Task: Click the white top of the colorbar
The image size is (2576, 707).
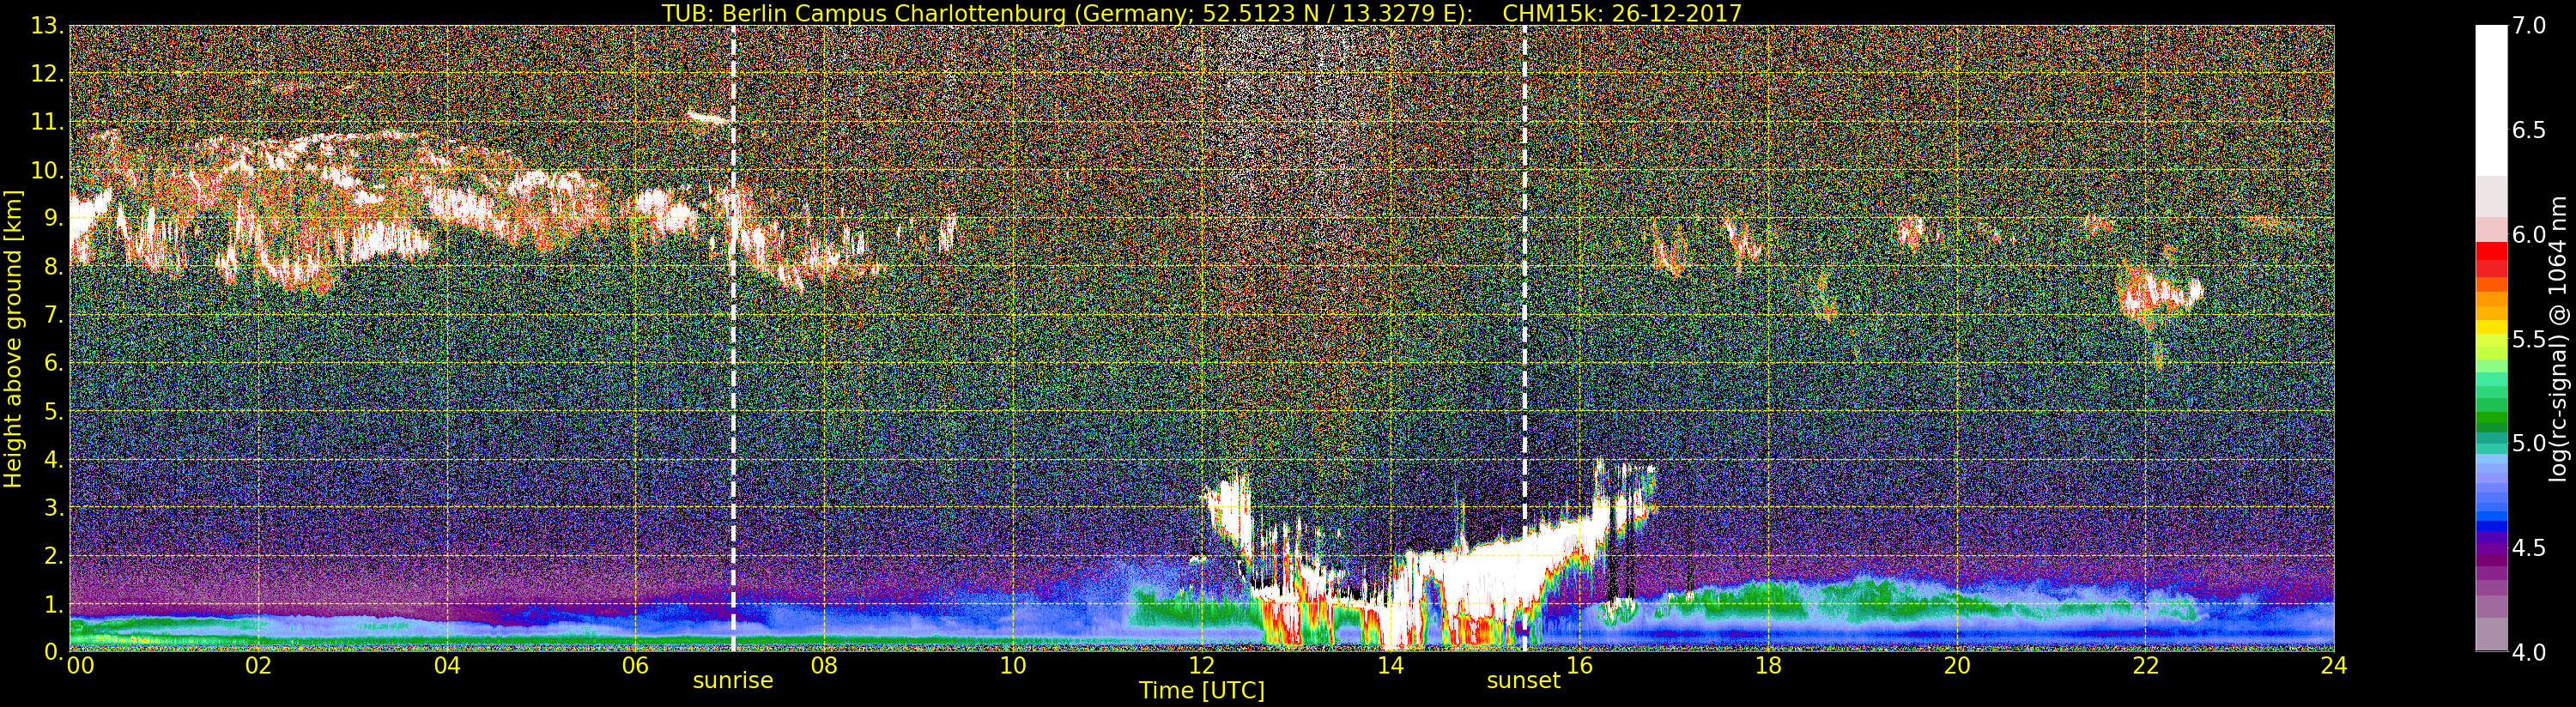Action: [x=2491, y=100]
